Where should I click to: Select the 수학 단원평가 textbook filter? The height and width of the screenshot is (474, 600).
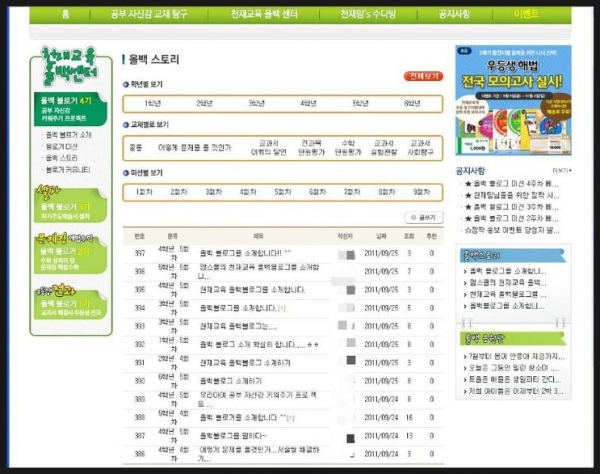348,148
